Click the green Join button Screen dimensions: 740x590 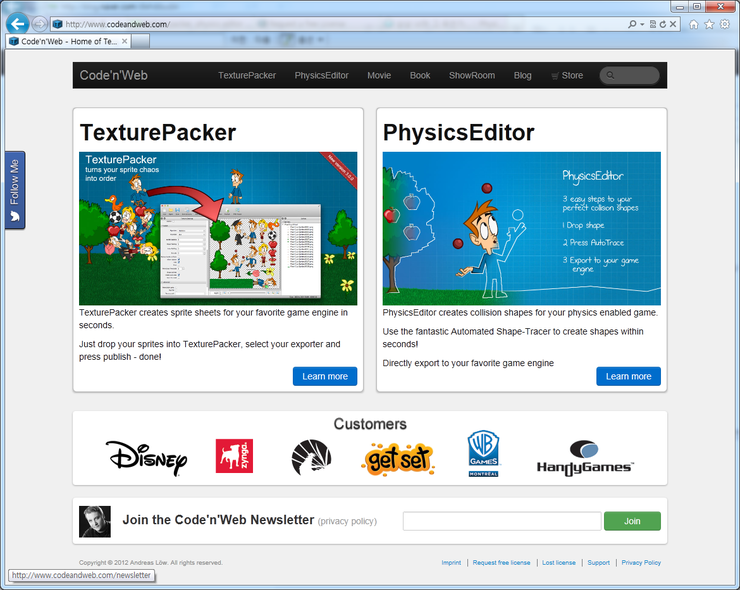[x=632, y=521]
